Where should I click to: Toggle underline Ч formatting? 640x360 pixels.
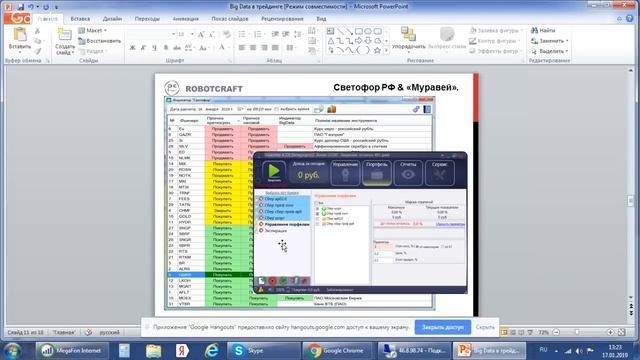coord(154,48)
